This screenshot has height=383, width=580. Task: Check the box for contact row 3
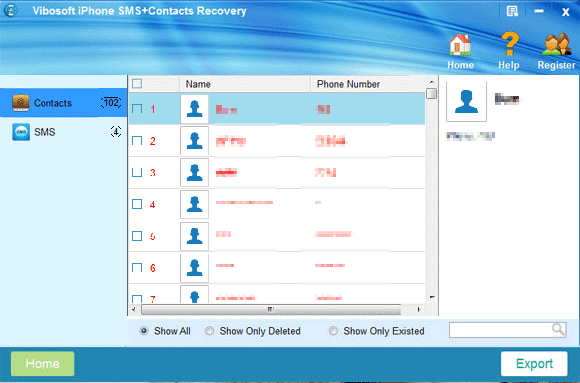coord(137,172)
